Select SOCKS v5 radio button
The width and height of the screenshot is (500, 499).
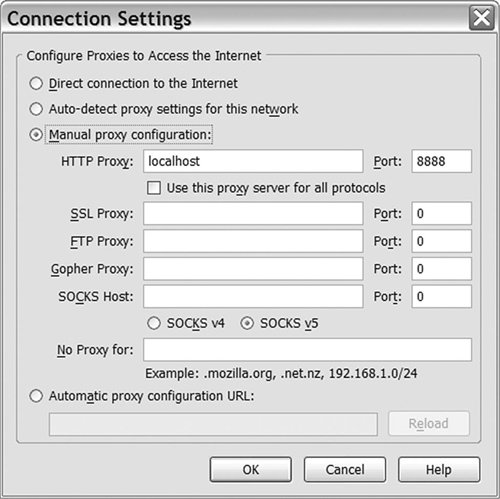[x=247, y=323]
